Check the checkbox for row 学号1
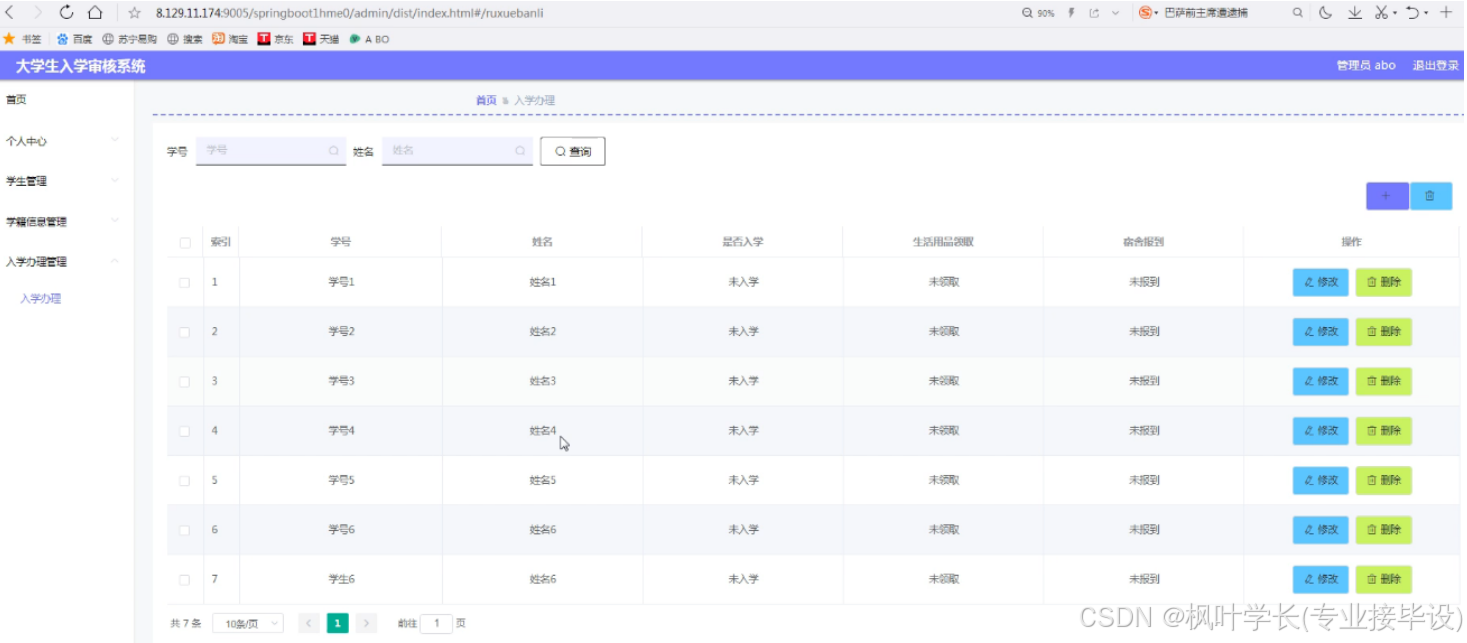This screenshot has width=1467, height=643. [184, 282]
